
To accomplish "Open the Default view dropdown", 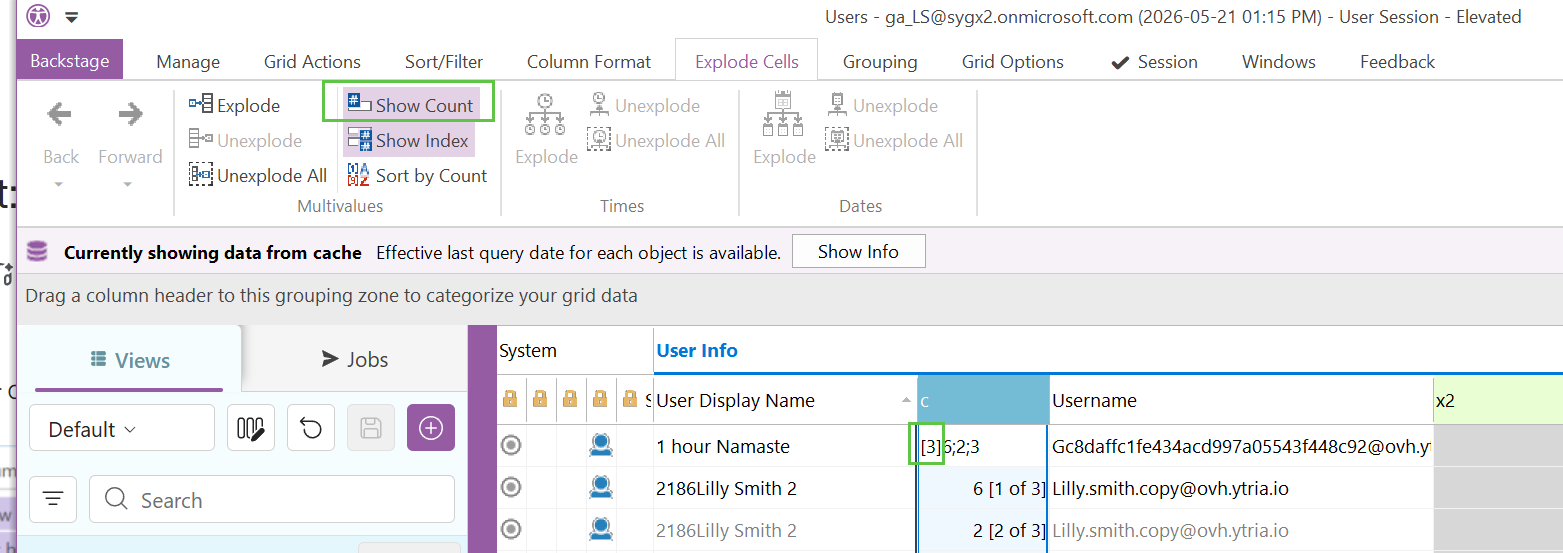I will [122, 429].
